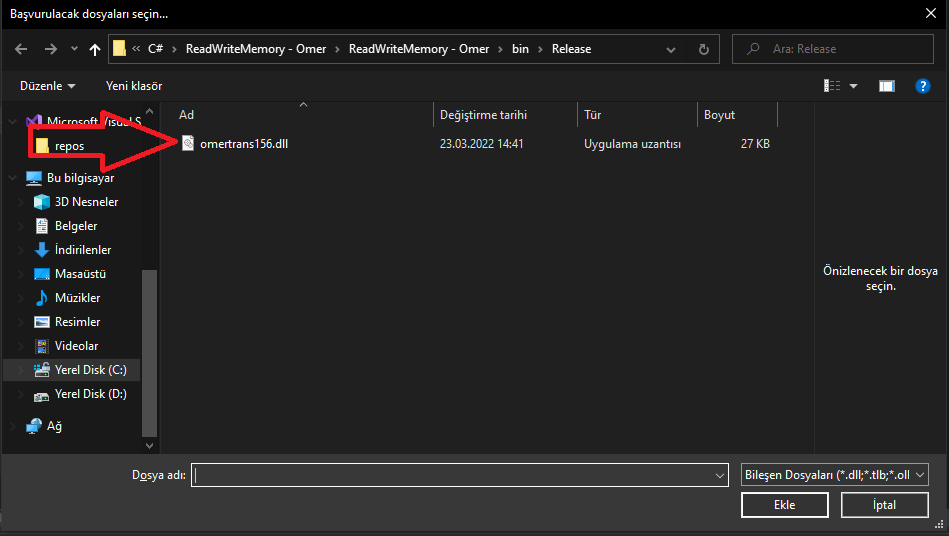Open the Dosya adı dropdown arrow

[x=720, y=476]
